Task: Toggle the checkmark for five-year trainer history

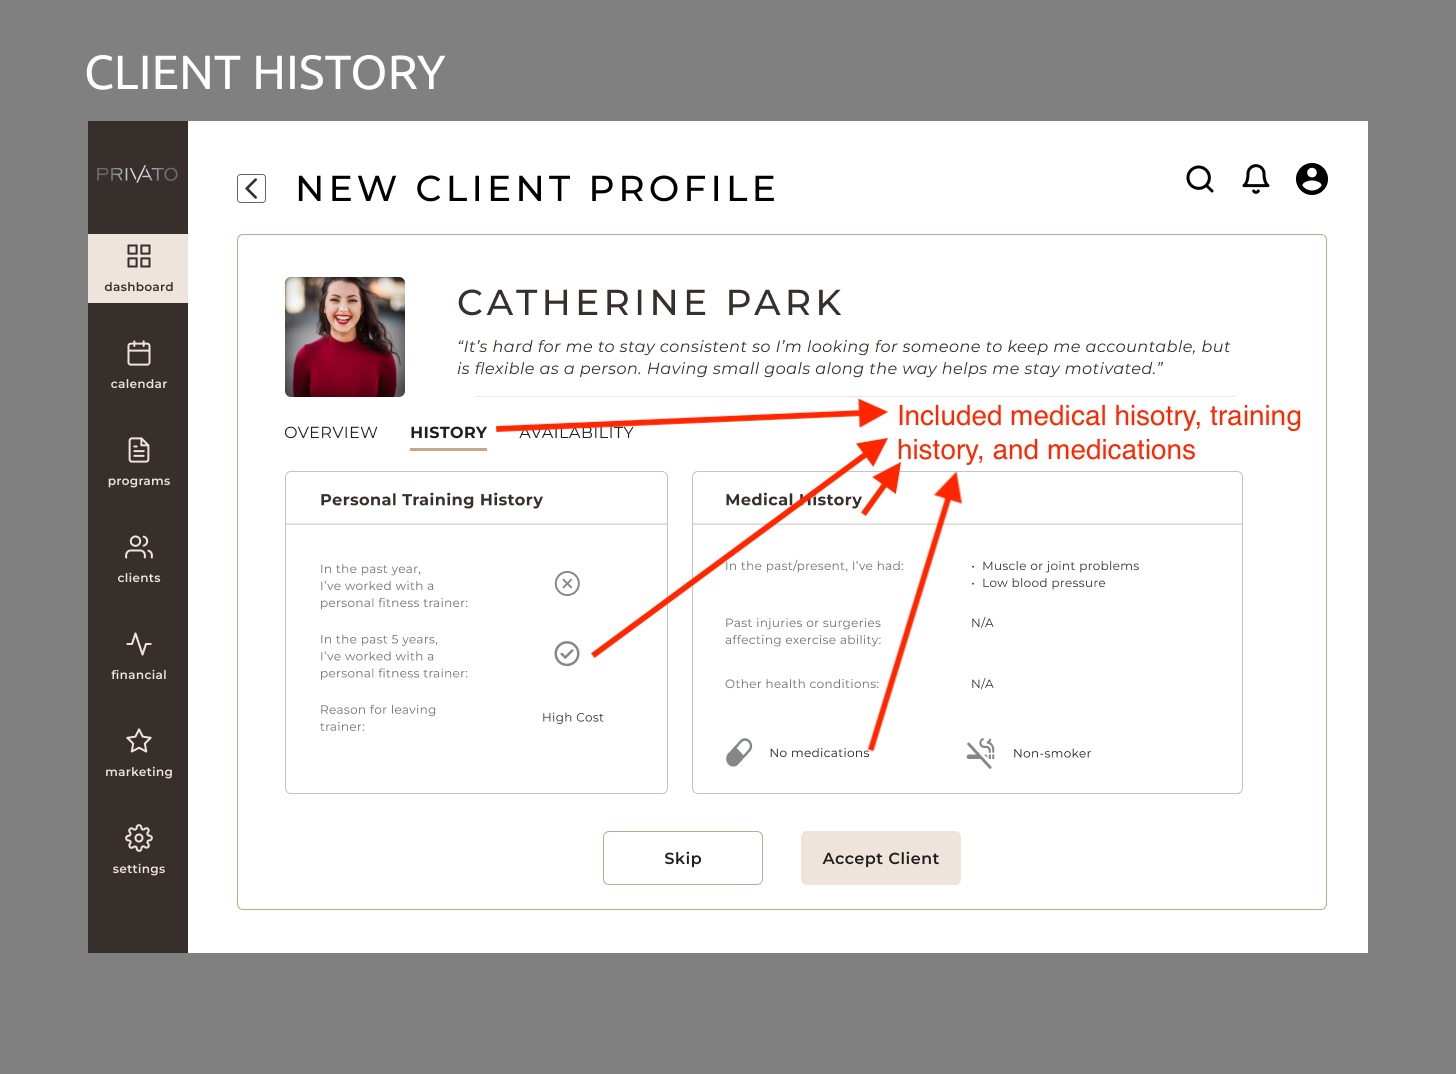Action: point(567,653)
